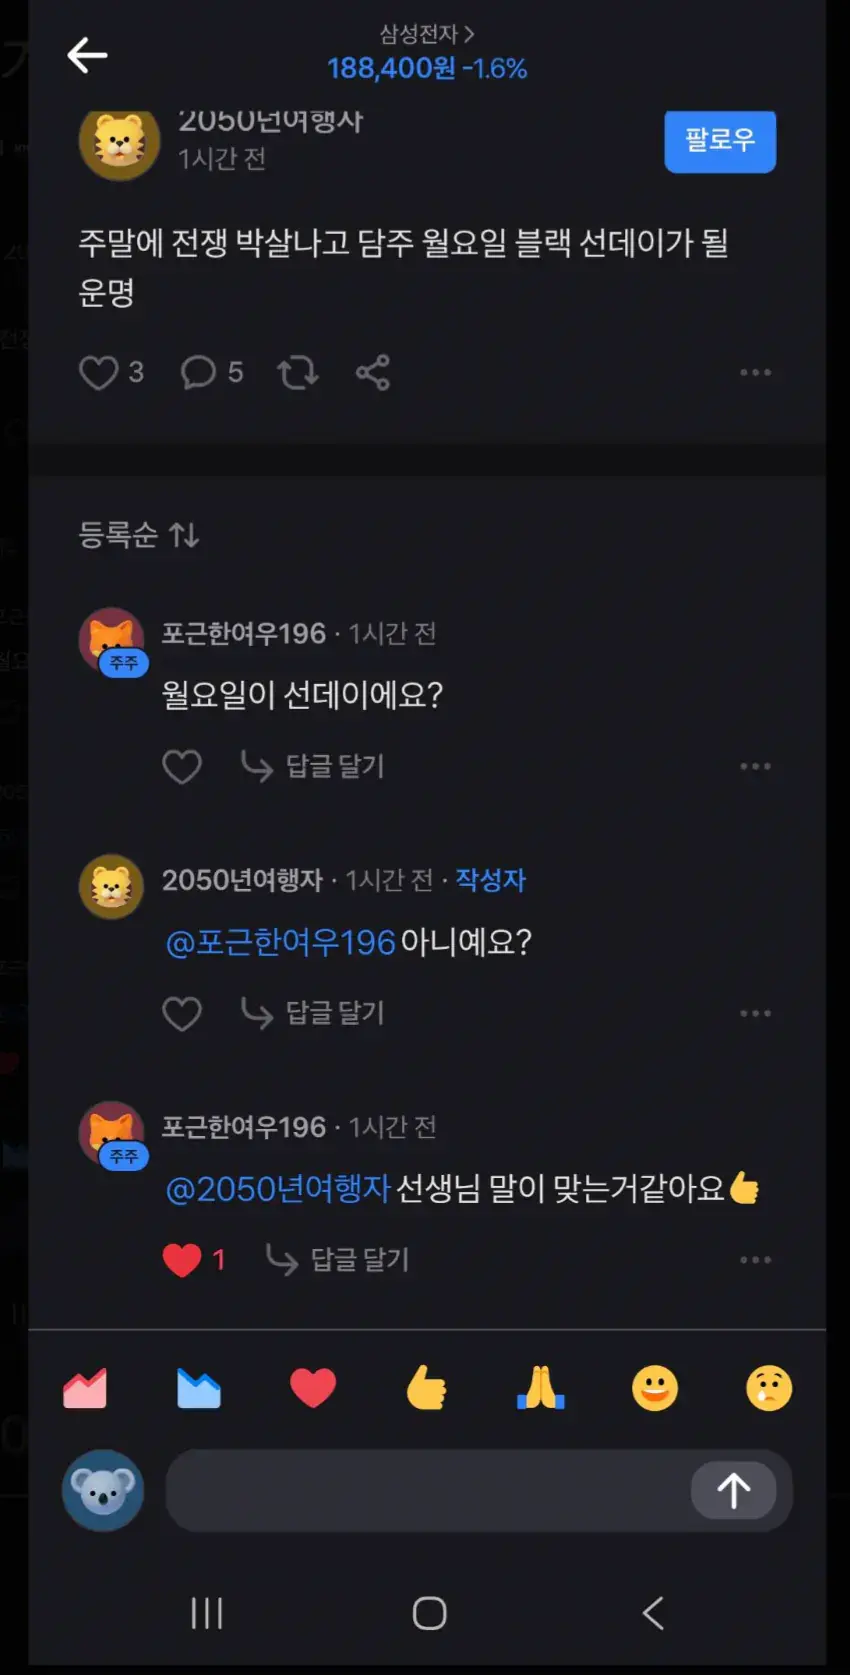Screen dimensions: 850x1675
Task: Insert the rising chart emoji reaction
Action: (85, 1389)
